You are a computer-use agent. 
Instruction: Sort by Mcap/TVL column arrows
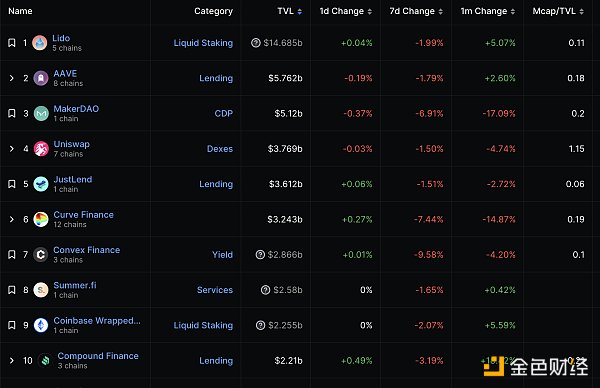tap(581, 11)
